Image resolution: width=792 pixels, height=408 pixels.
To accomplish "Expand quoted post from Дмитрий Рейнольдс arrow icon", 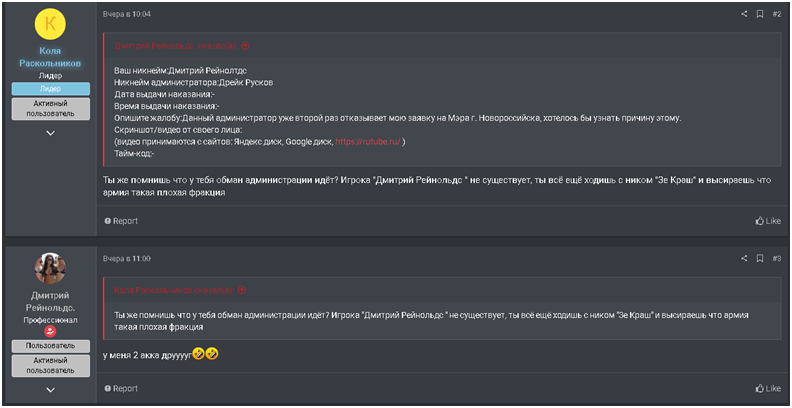I will coord(245,45).
